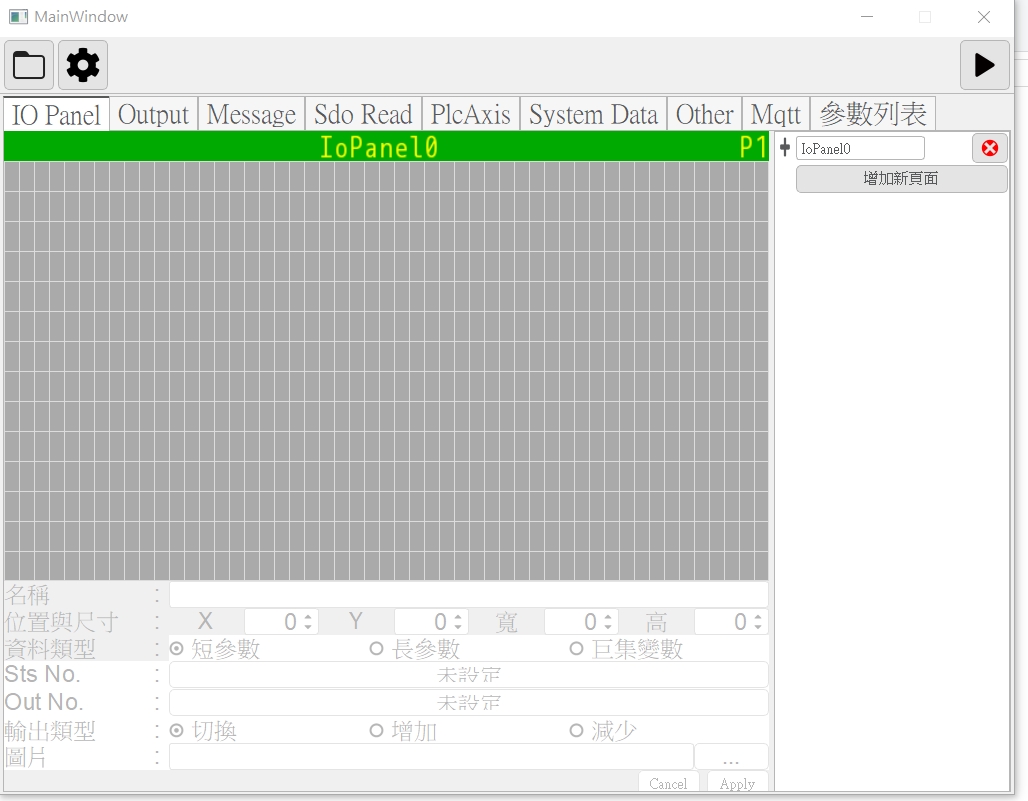Click the 寬 width spinner arrows
Image resolution: width=1028 pixels, height=801 pixels.
point(608,622)
